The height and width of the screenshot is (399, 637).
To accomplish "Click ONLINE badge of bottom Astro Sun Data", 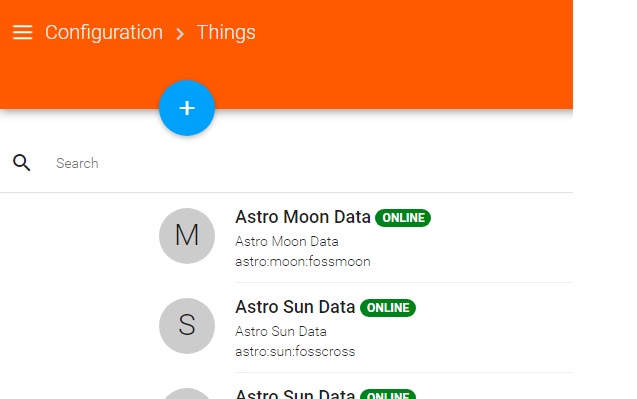I will [x=388, y=394].
